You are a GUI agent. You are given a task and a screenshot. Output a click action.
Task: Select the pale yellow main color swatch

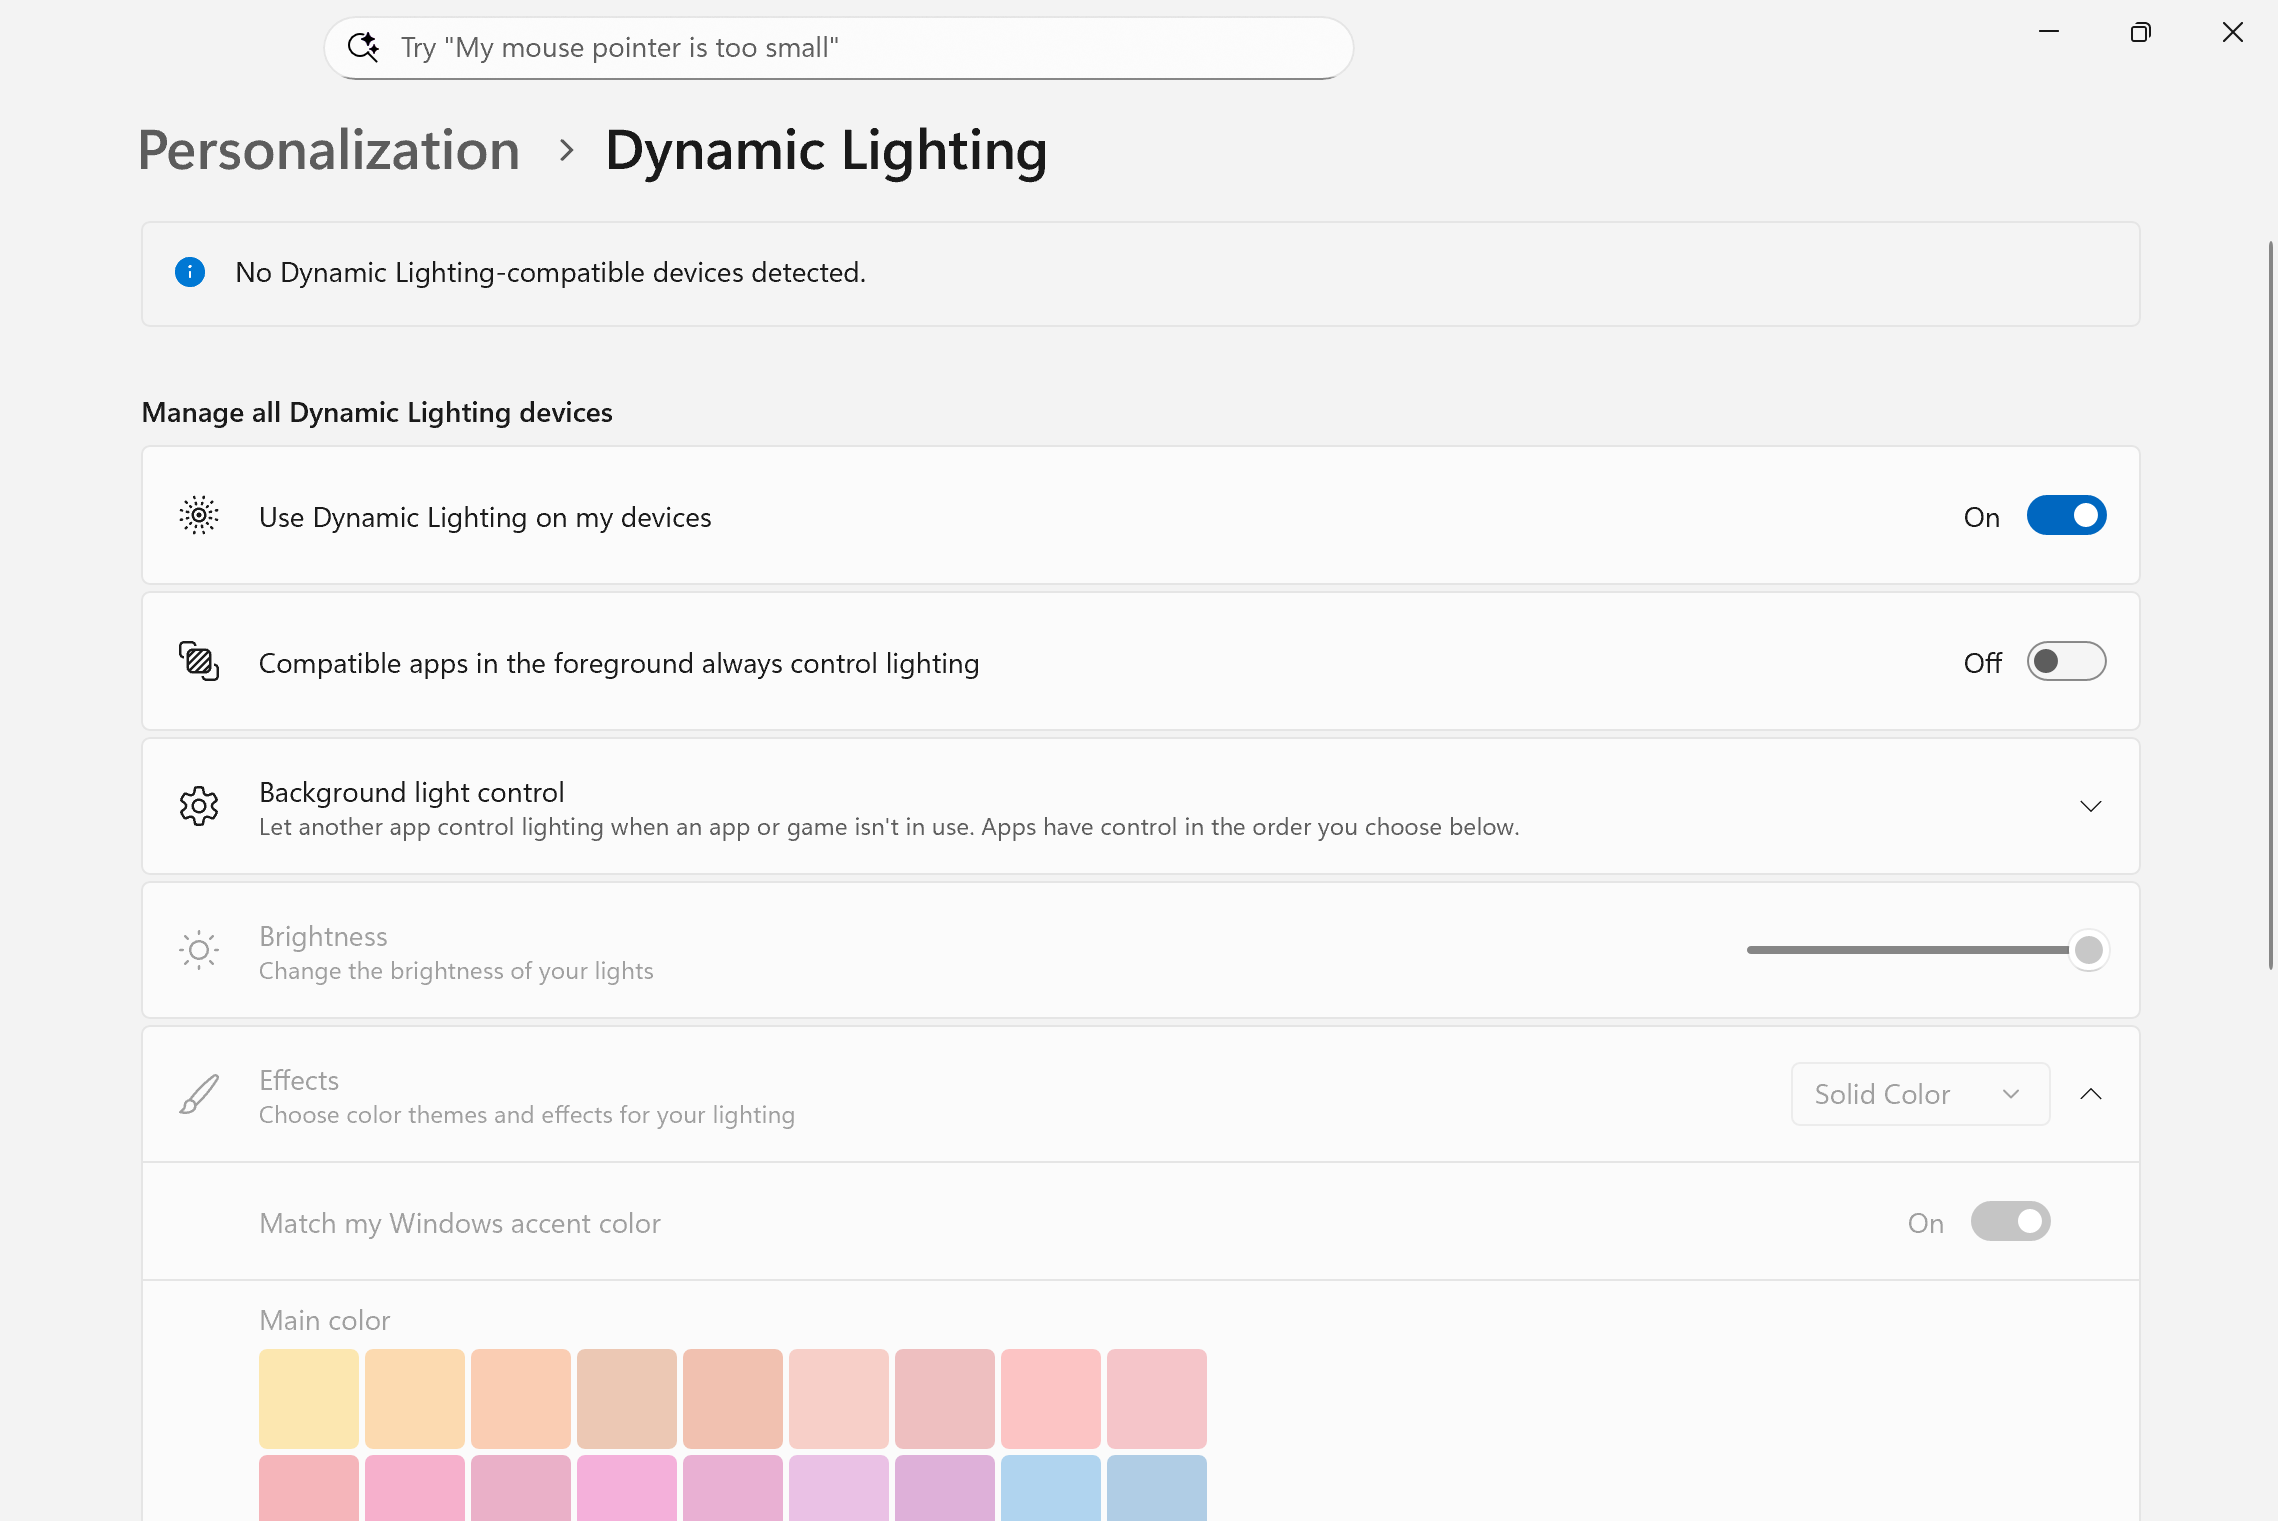point(309,1398)
